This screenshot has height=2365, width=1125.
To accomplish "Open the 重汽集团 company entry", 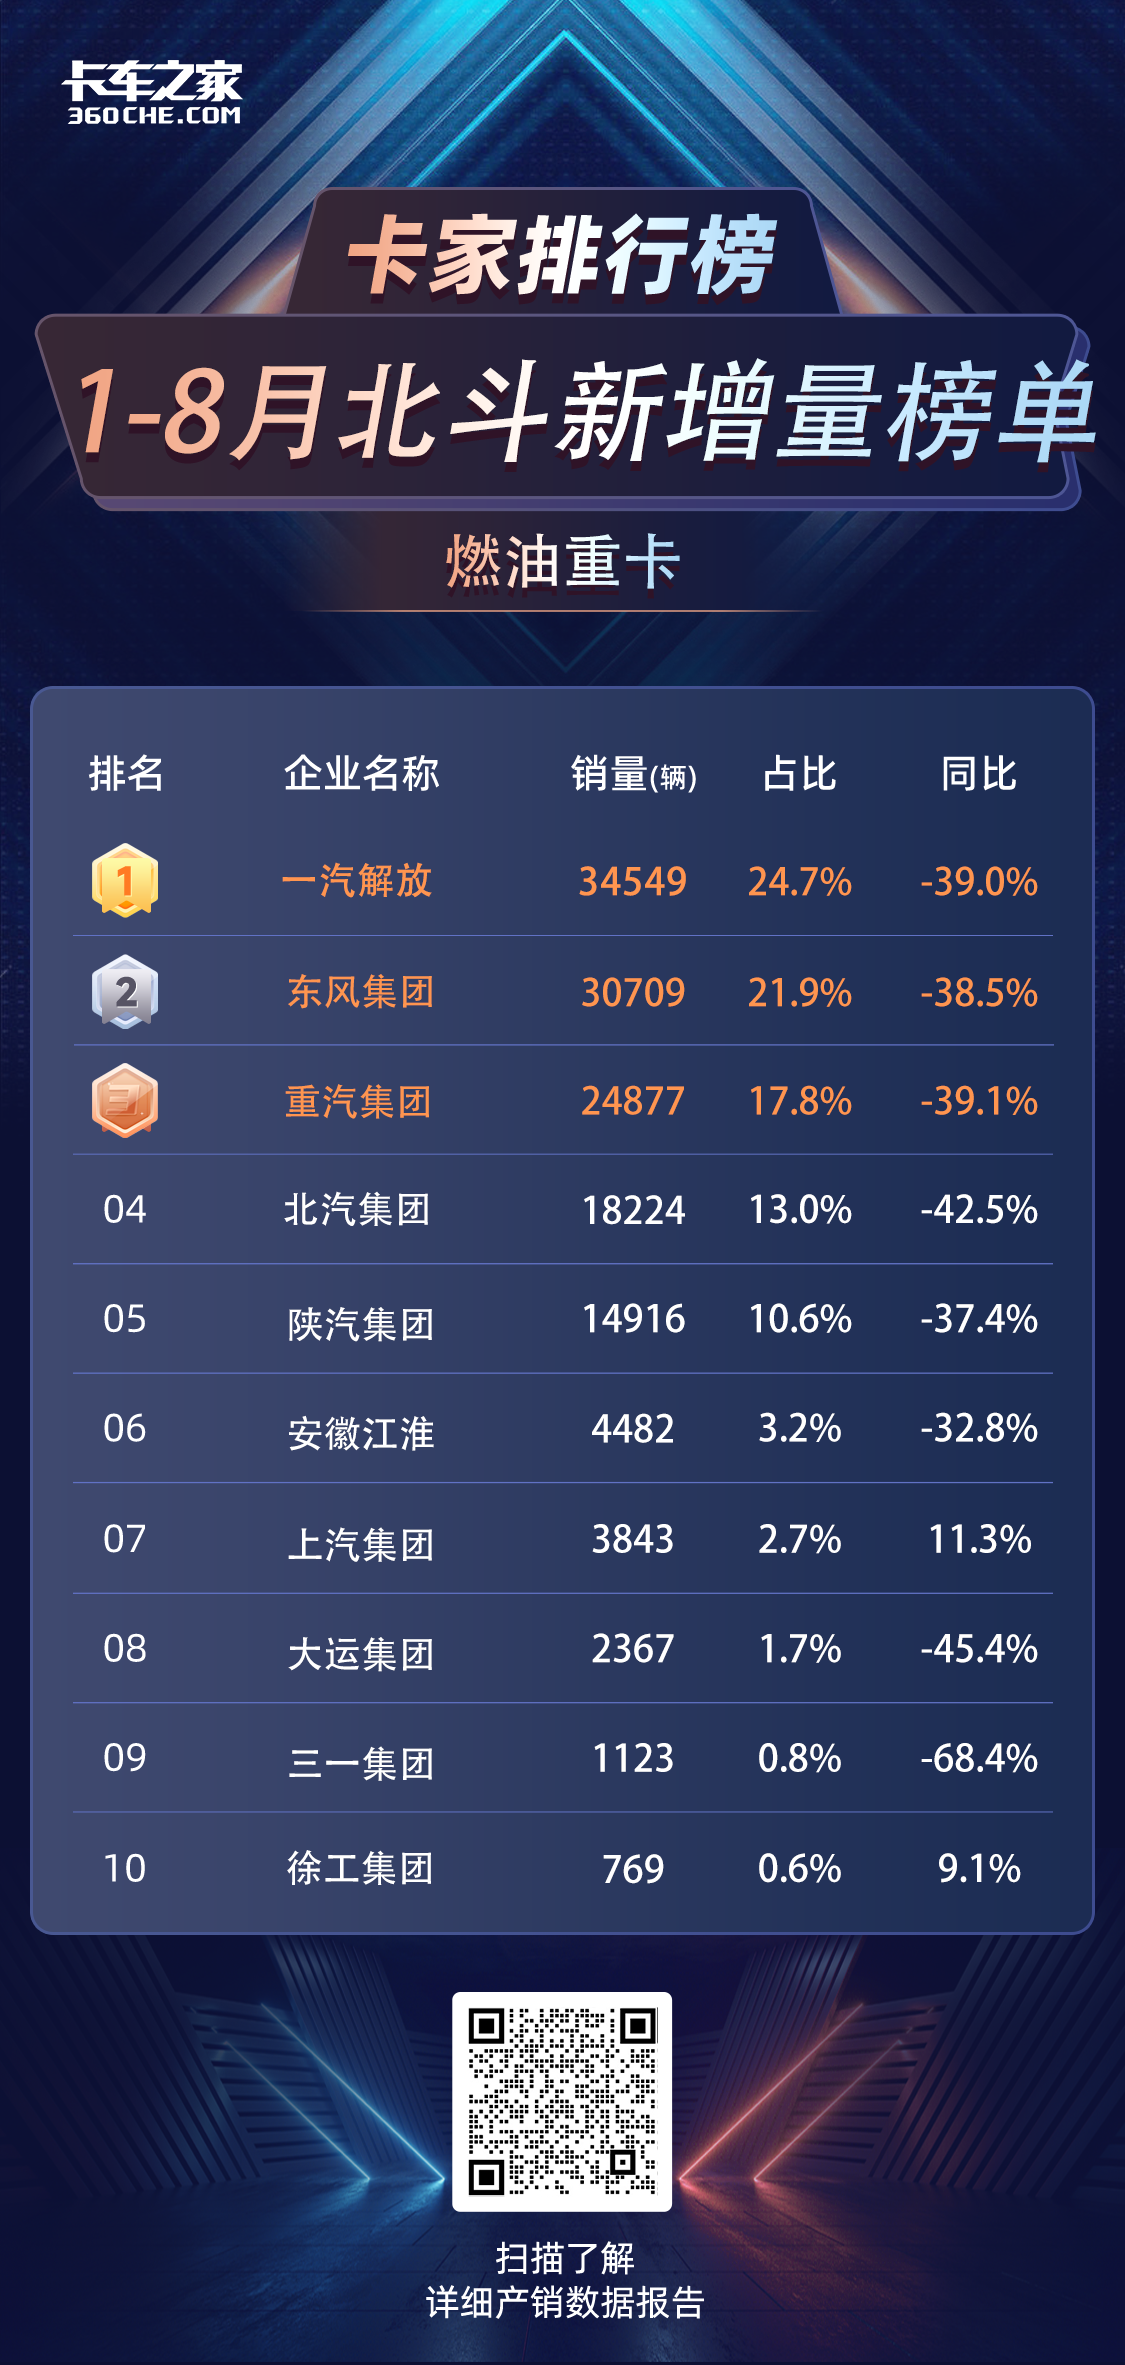I will (358, 1101).
